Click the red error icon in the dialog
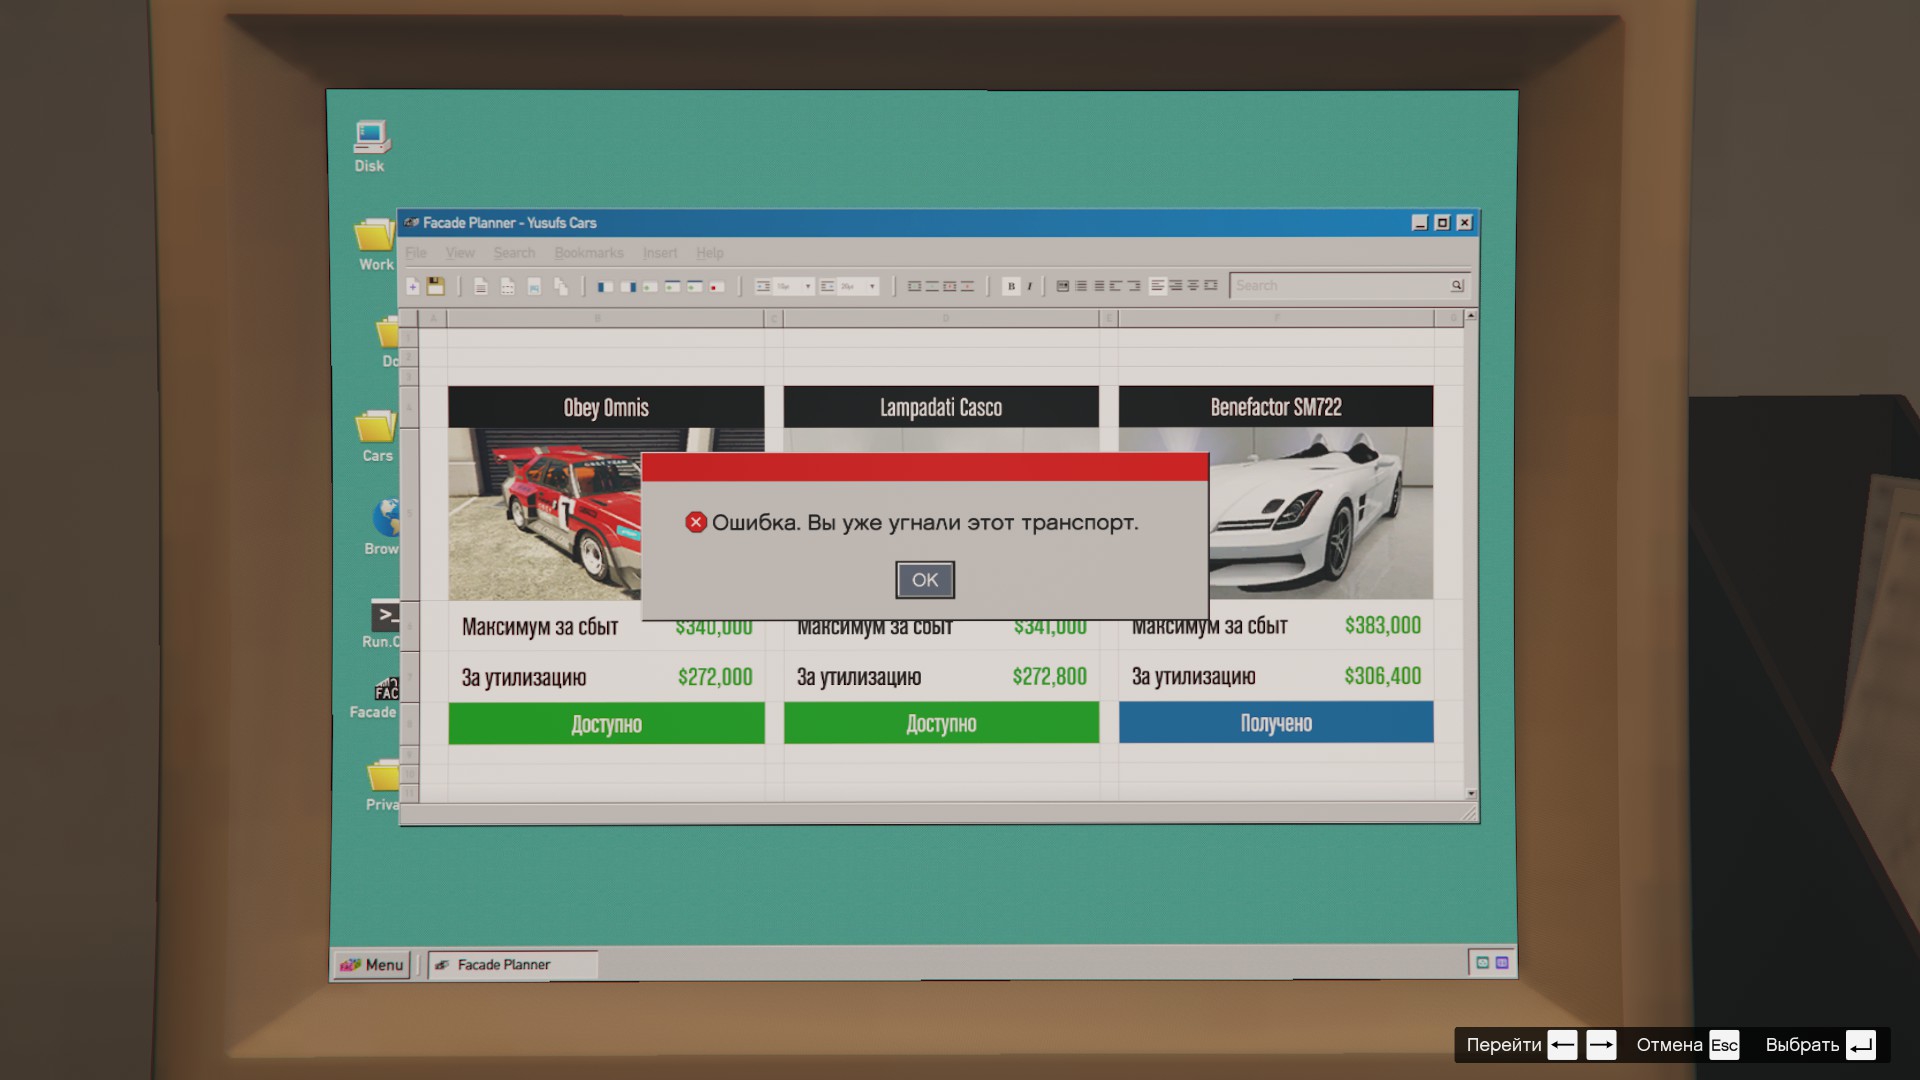 point(696,522)
